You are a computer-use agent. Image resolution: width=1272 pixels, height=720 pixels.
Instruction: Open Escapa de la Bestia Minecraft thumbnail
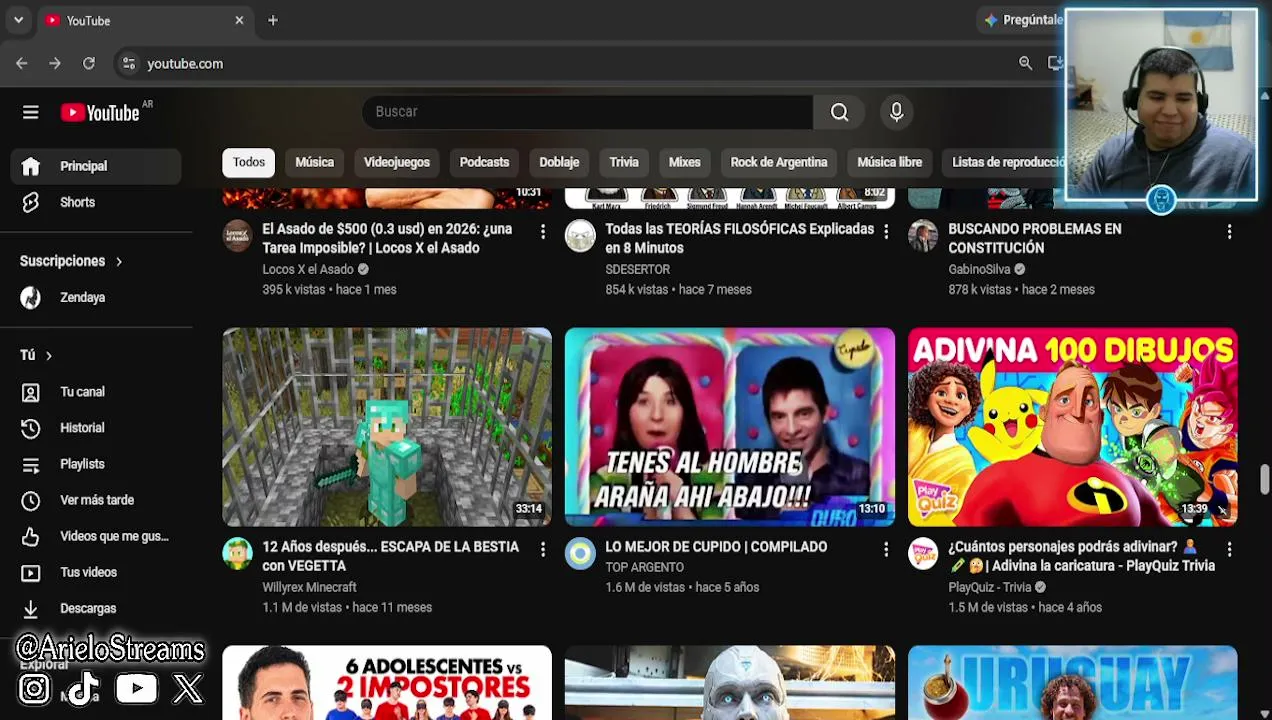(x=387, y=427)
